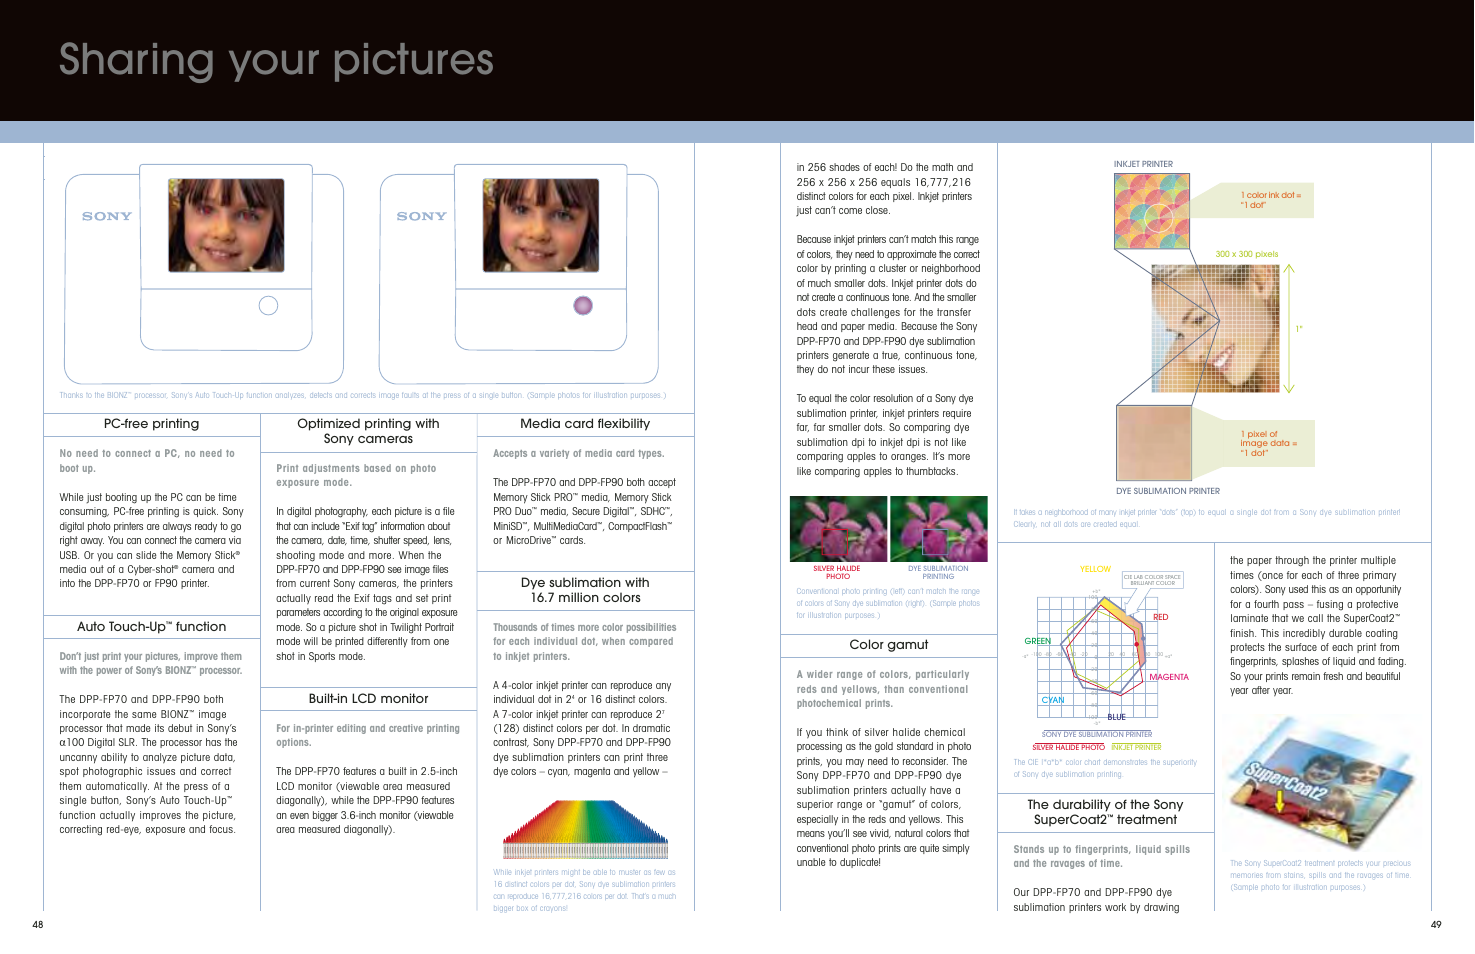1475x954 pixels.
Task: Click 'A wider range of colors' subheading
Action: click(x=883, y=689)
